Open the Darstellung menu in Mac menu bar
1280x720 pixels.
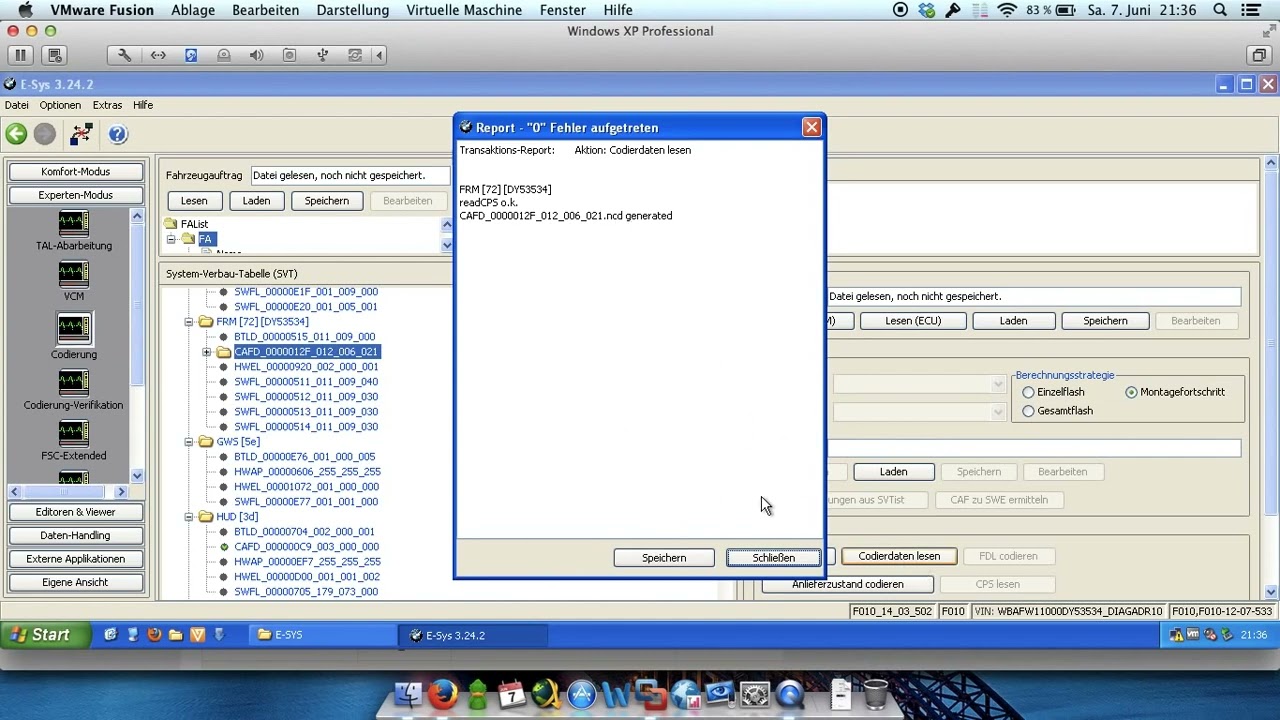pyautogui.click(x=353, y=10)
